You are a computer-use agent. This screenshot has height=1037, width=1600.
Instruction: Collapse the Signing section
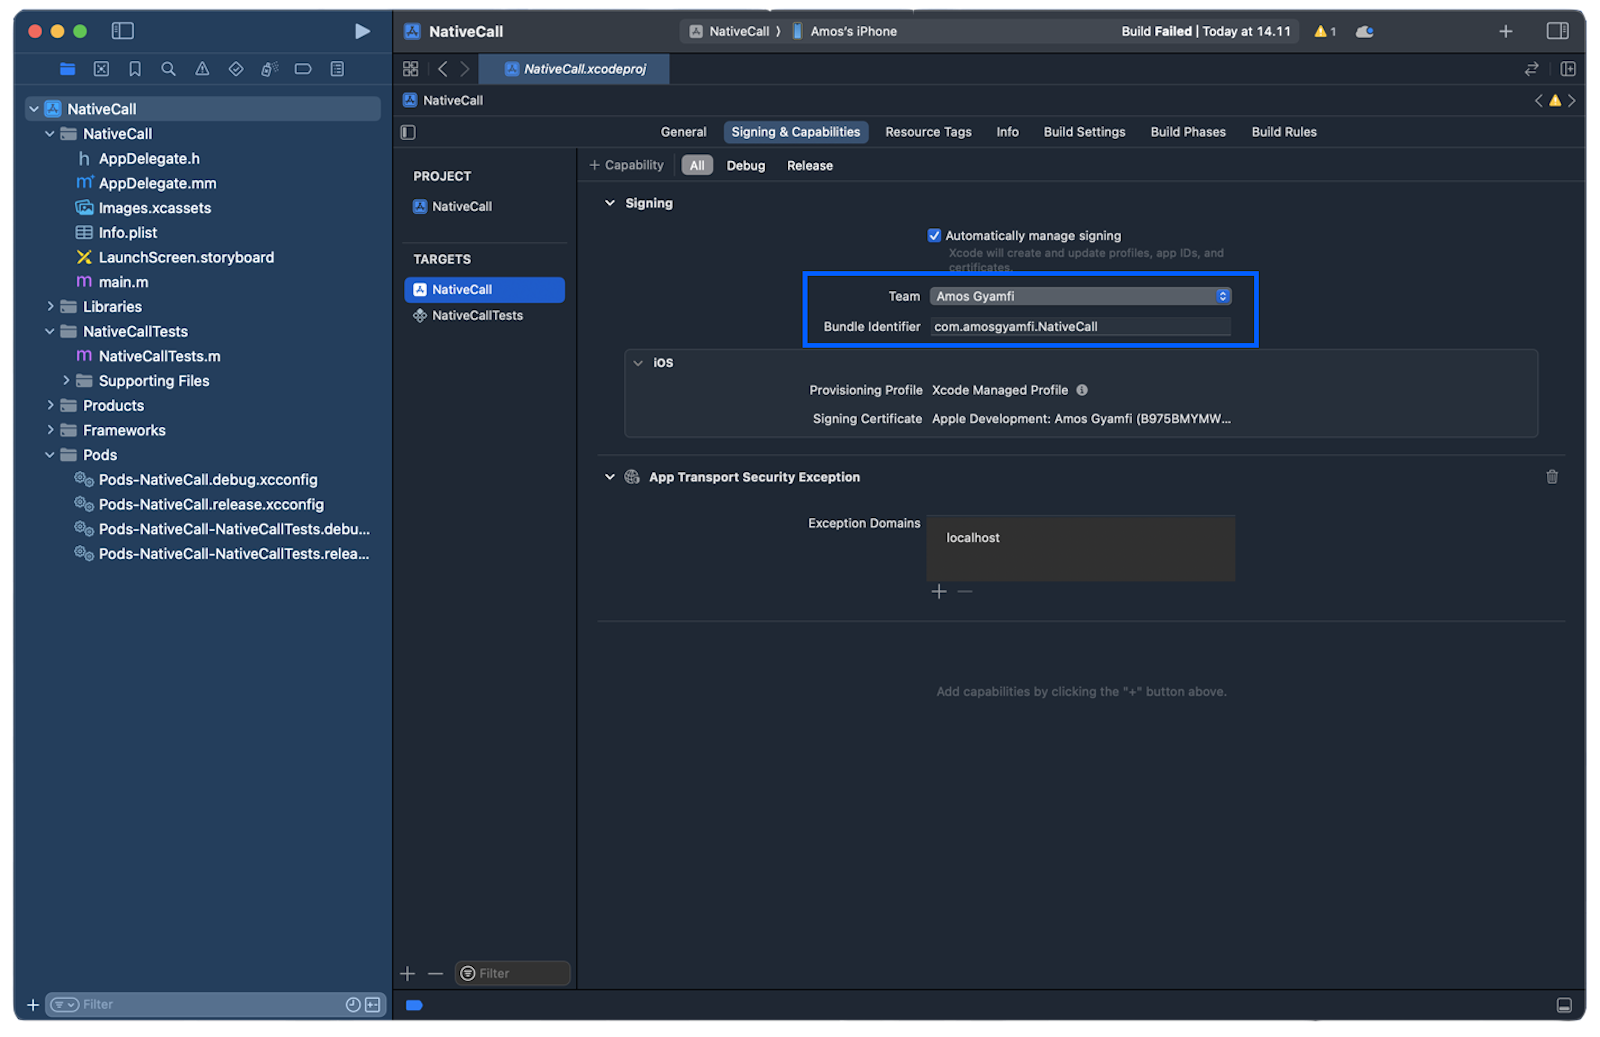pos(610,202)
